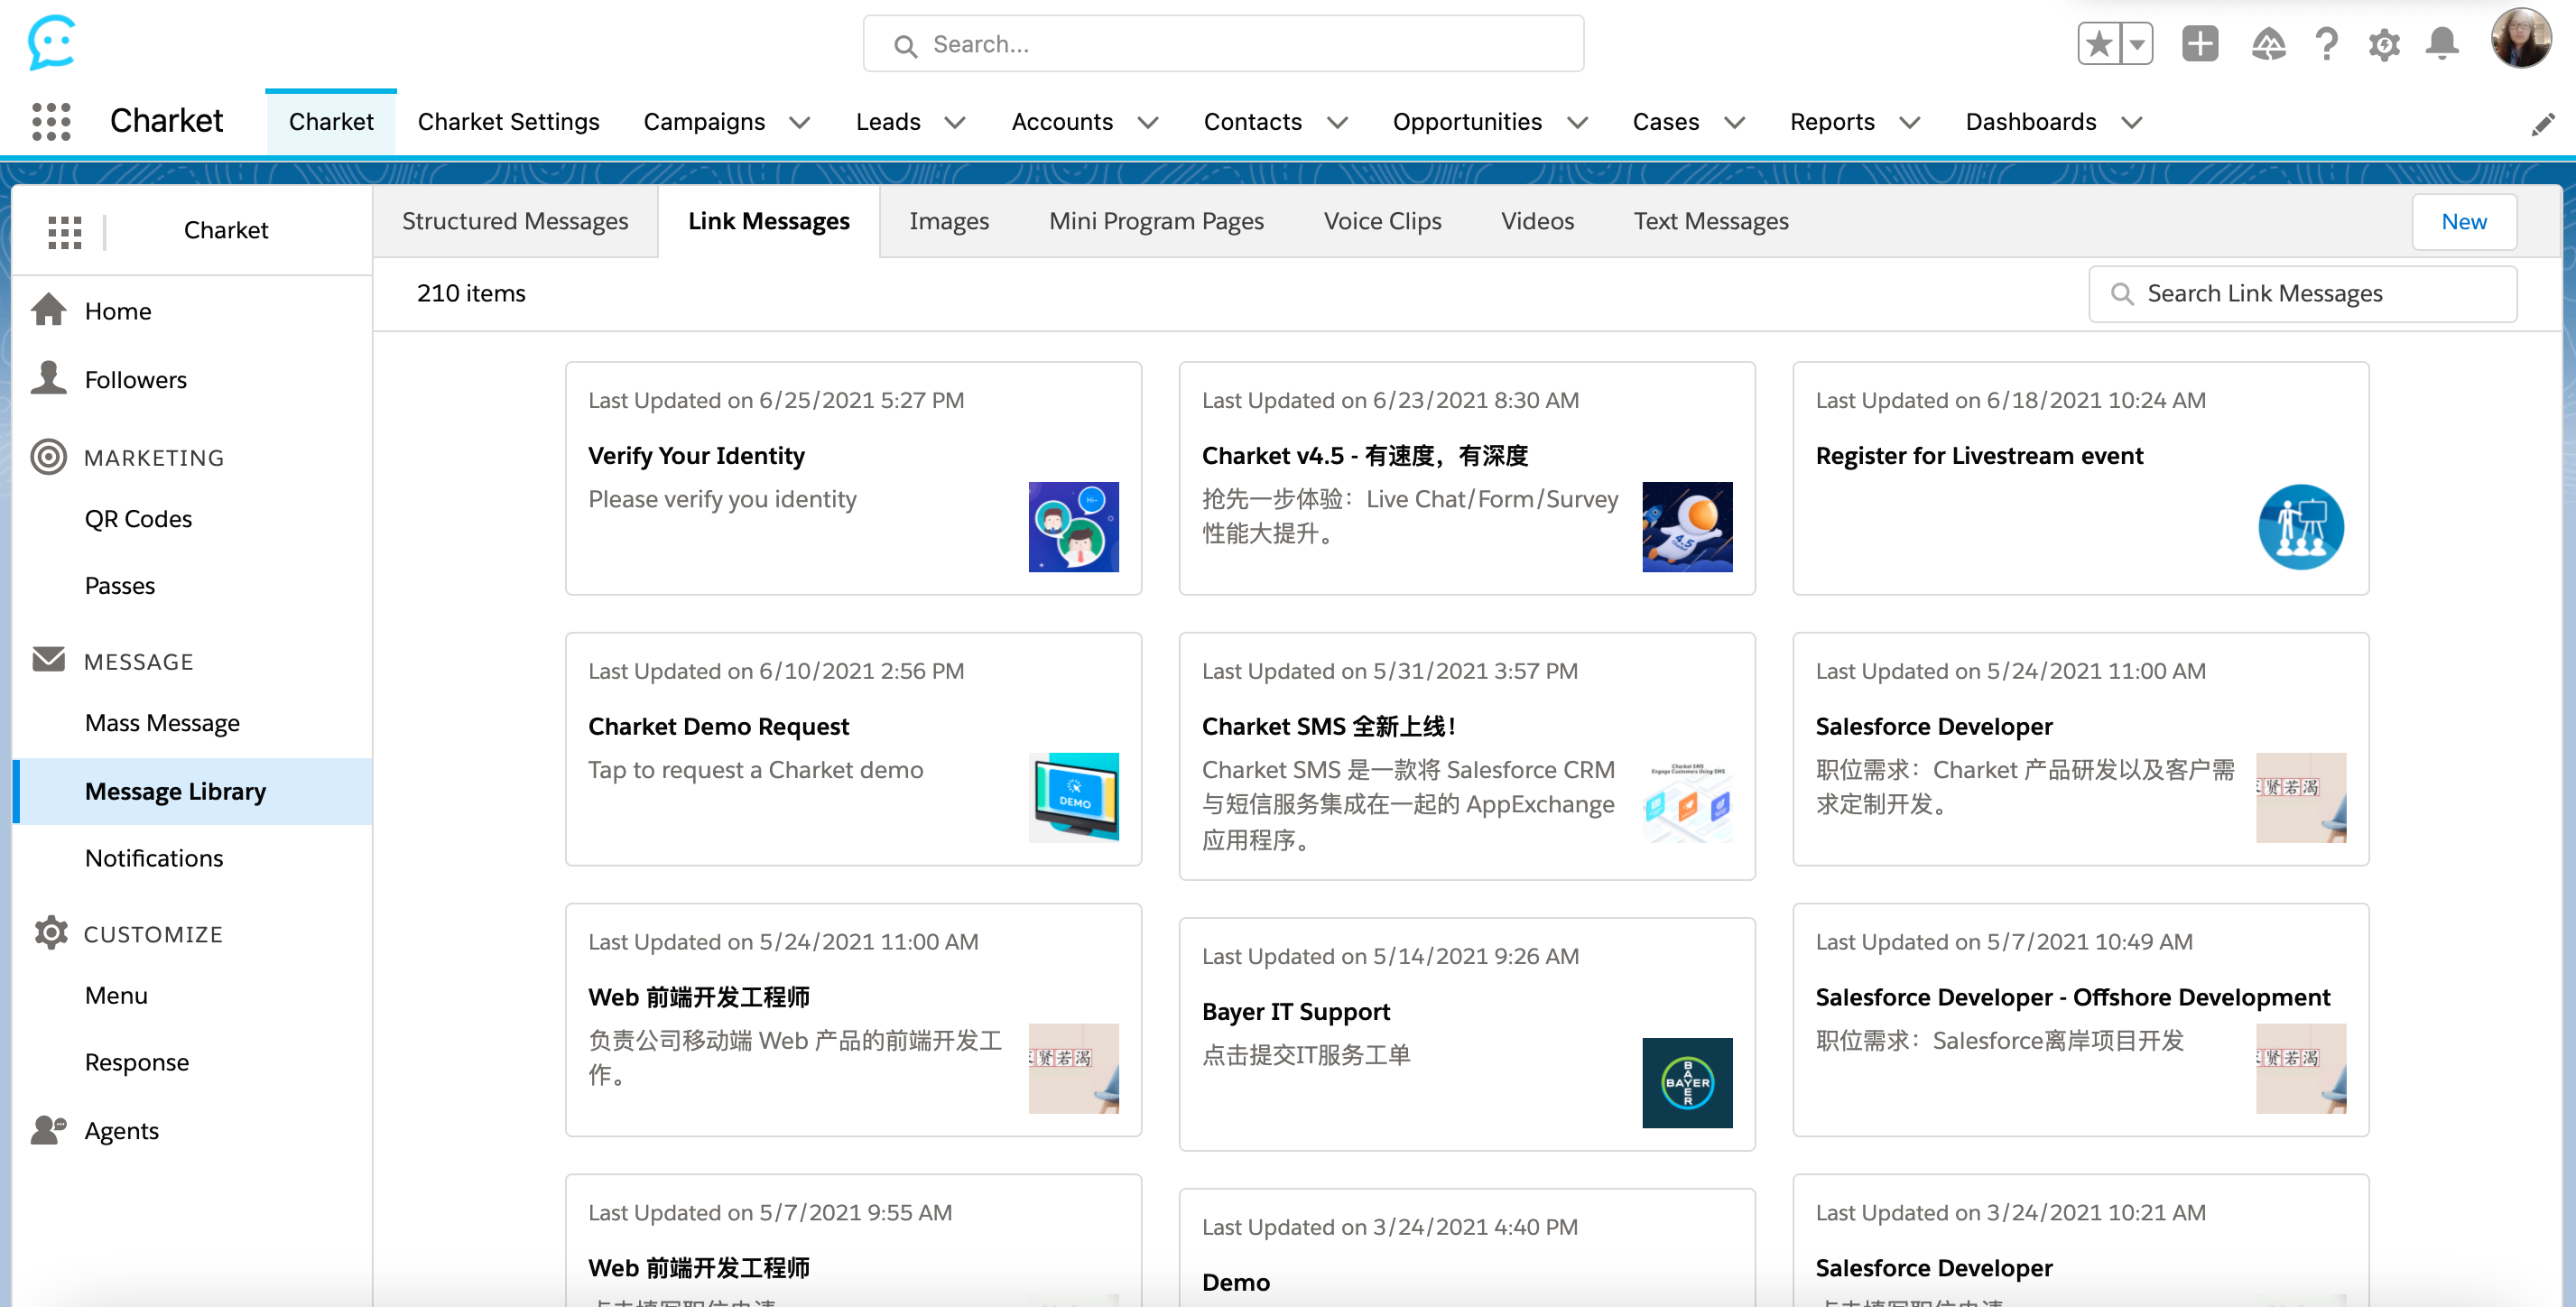Click the New button
This screenshot has height=1307, width=2576.
(2463, 221)
